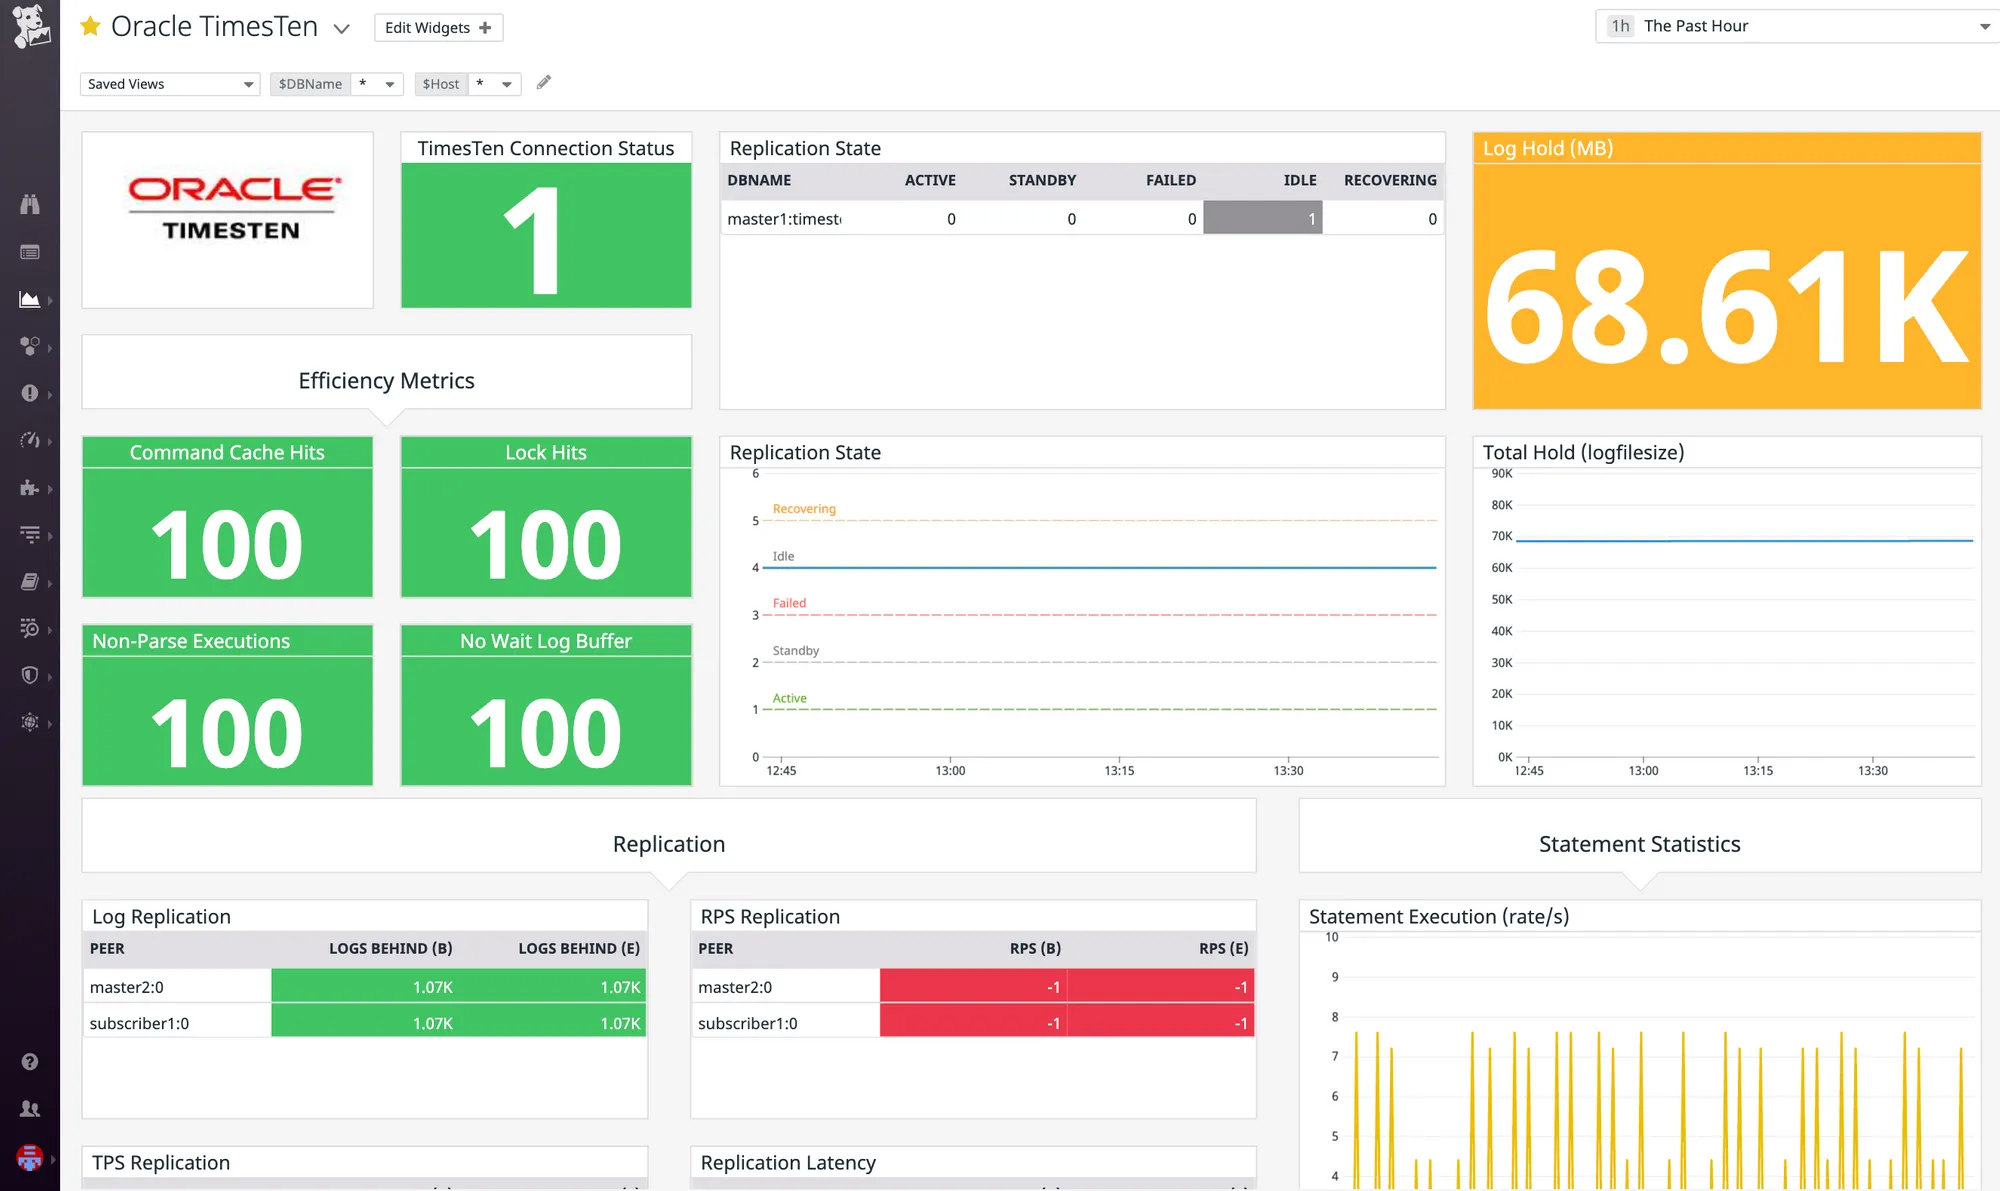Image resolution: width=2000 pixels, height=1191 pixels.
Task: Expand the Oracle TimesTen title chevron
Action: pyautogui.click(x=342, y=28)
